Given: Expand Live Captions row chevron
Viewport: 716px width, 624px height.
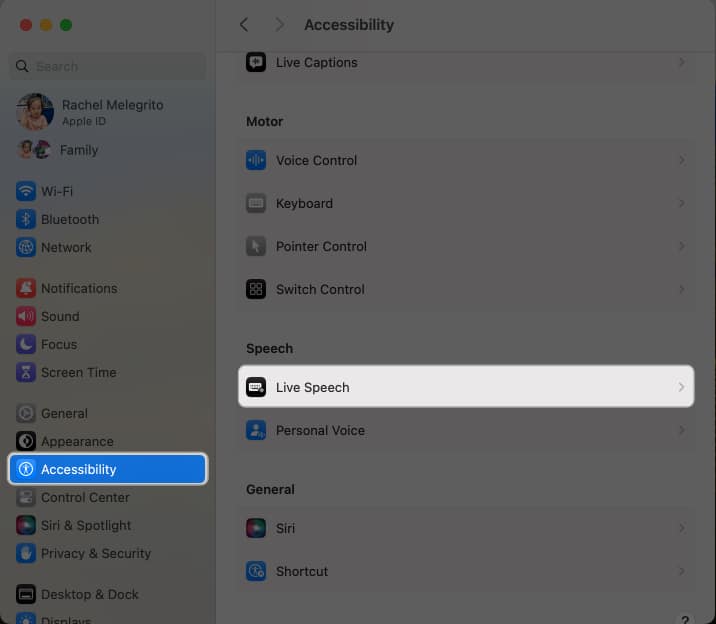Looking at the screenshot, I should pos(682,62).
